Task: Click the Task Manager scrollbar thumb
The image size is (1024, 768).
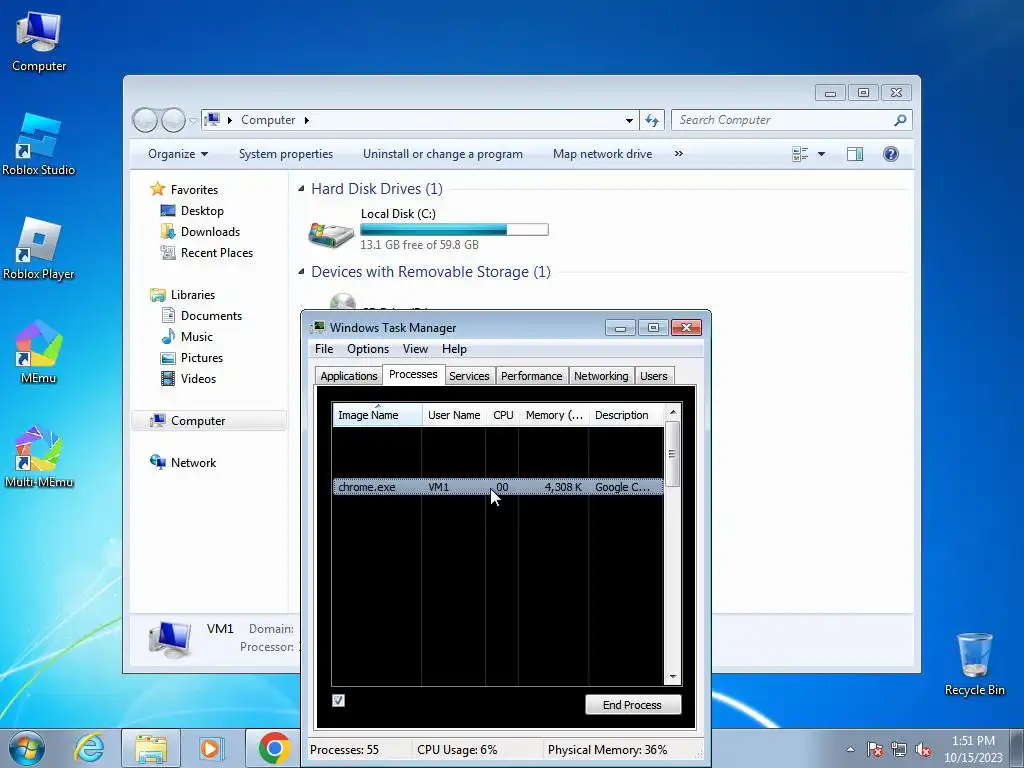Action: pos(672,454)
